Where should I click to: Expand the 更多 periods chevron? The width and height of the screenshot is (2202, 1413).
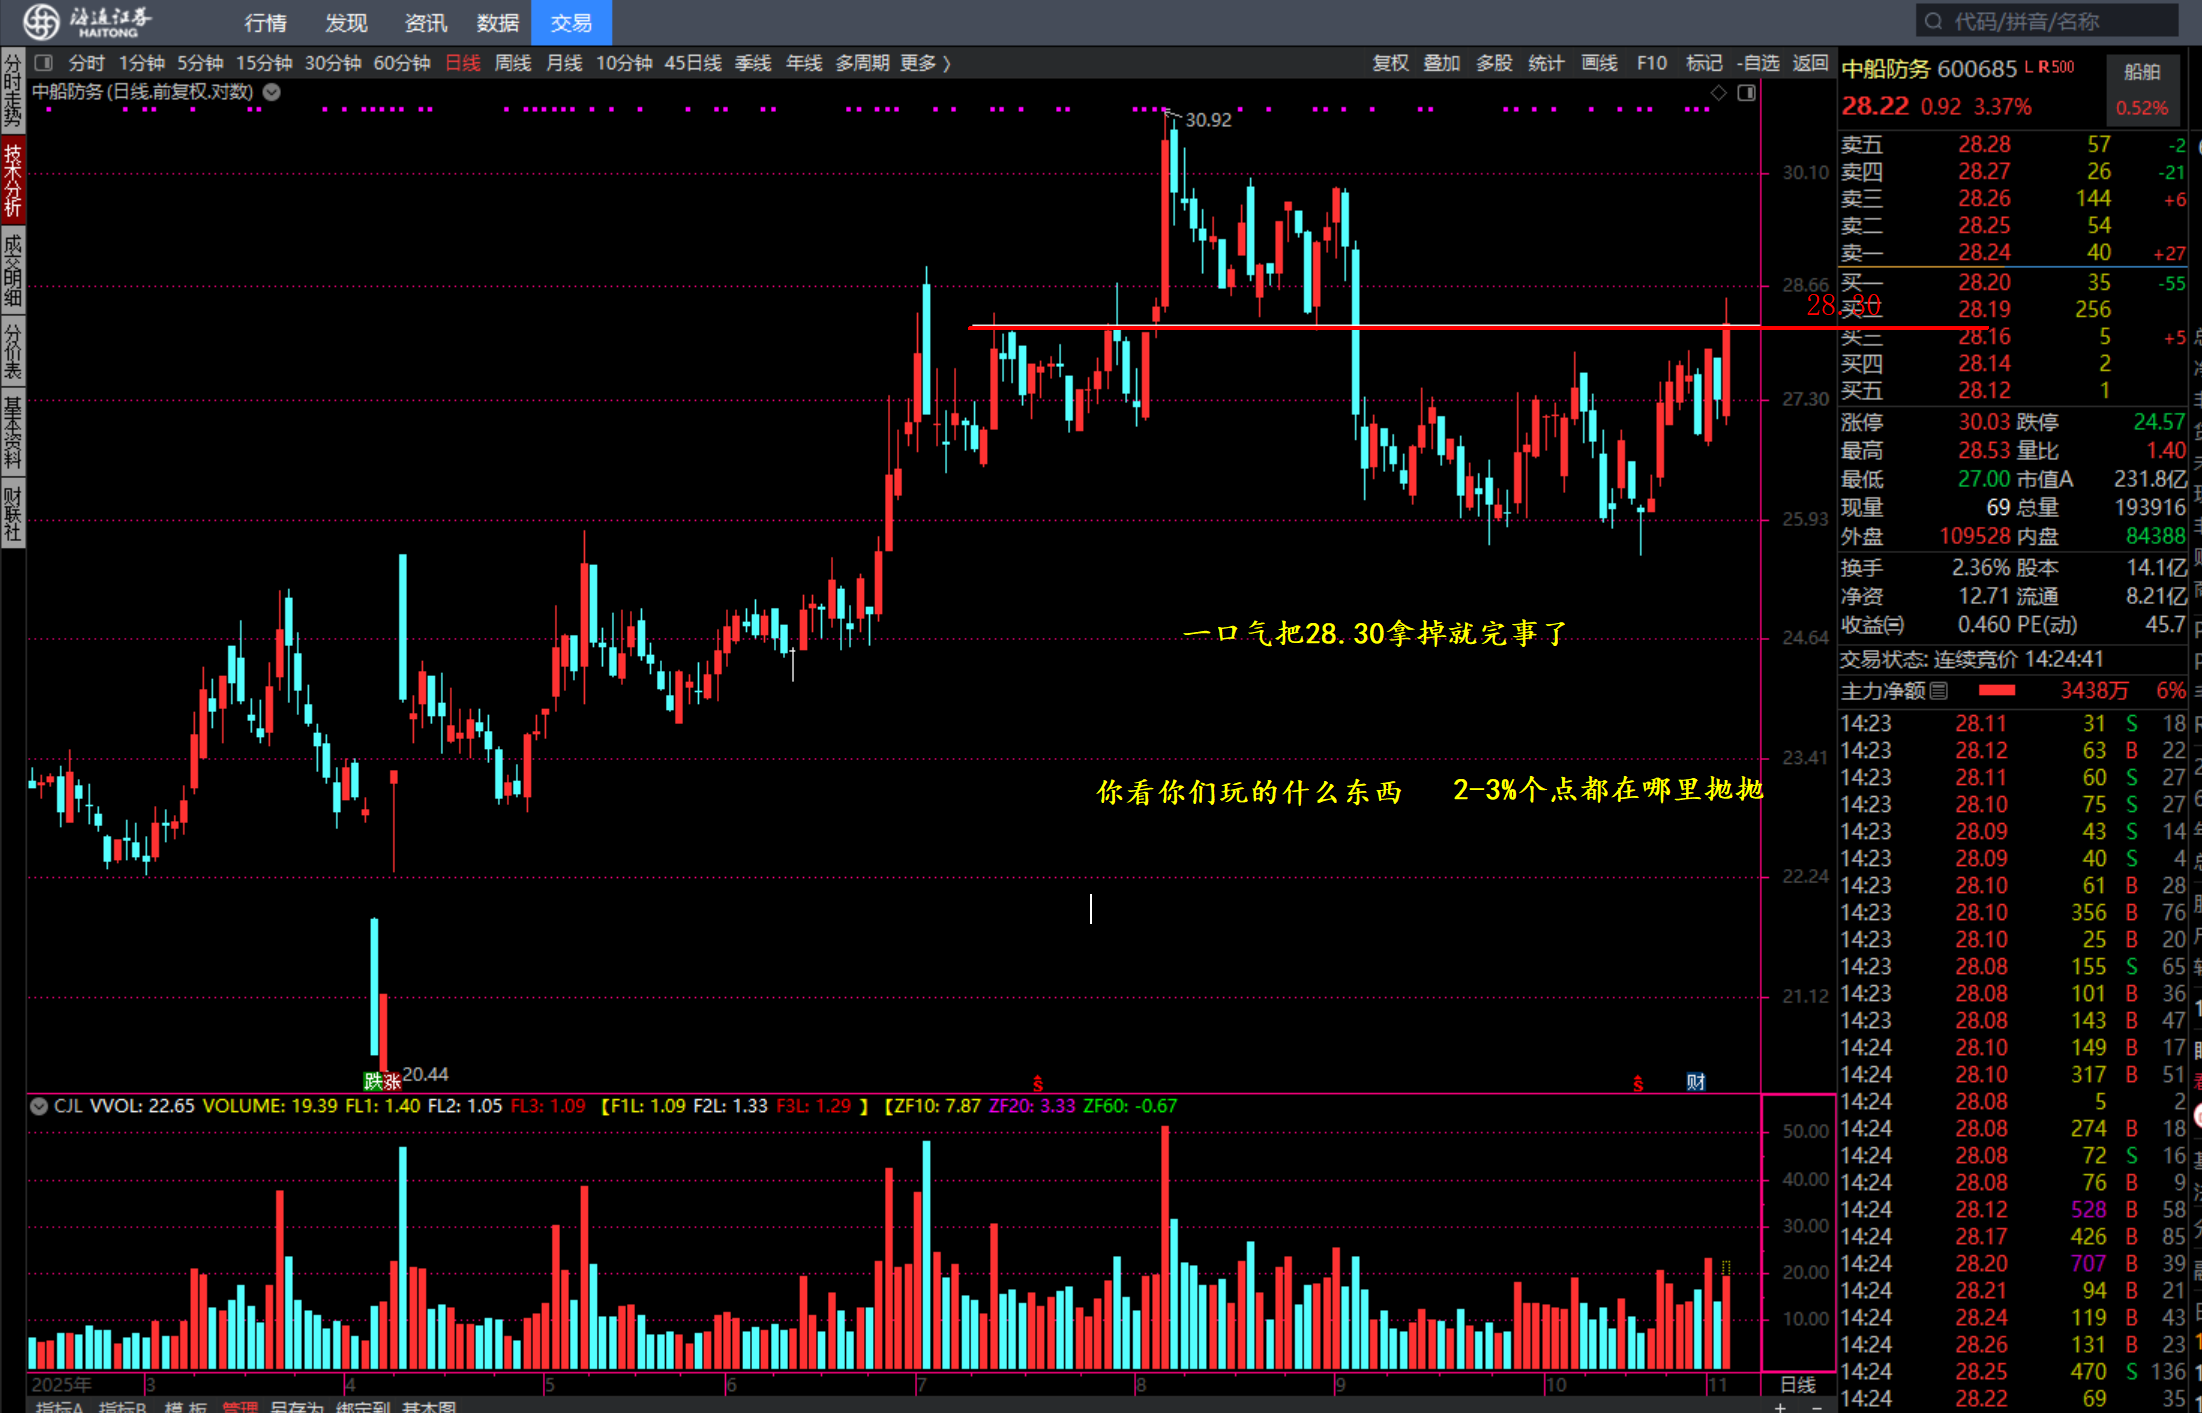(946, 63)
